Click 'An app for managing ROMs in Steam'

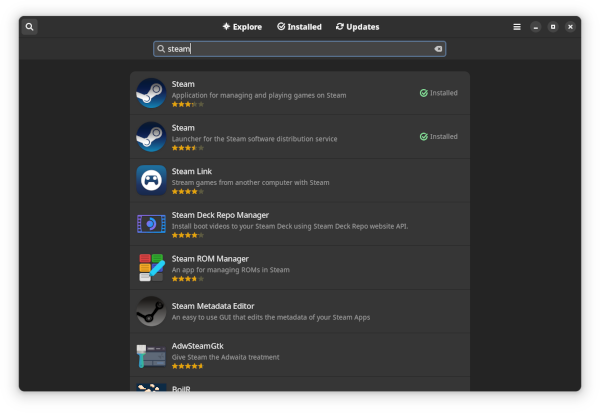tap(230, 270)
